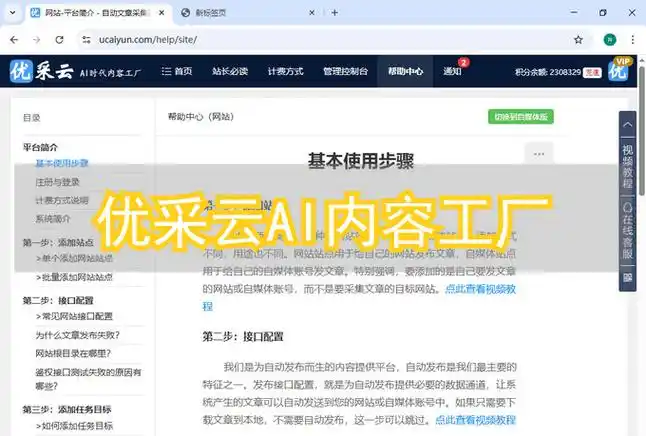Open 首页 in navigation bar

[177, 71]
